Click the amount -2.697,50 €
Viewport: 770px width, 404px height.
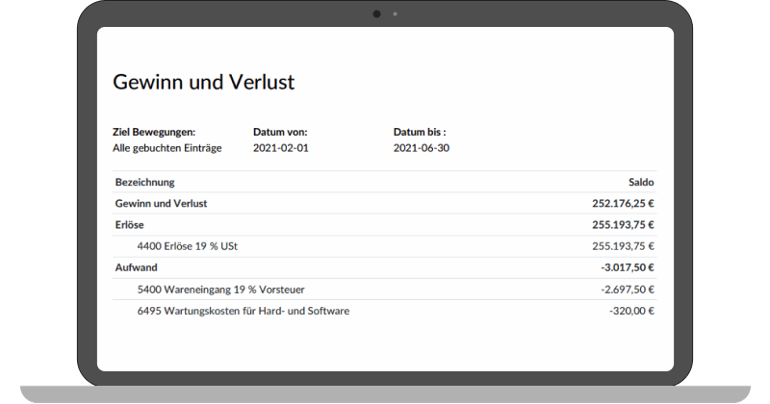pyautogui.click(x=627, y=289)
